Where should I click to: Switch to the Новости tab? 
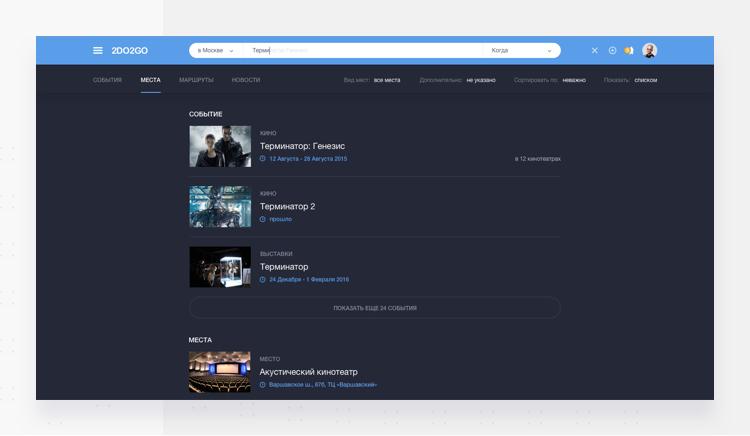click(x=245, y=80)
